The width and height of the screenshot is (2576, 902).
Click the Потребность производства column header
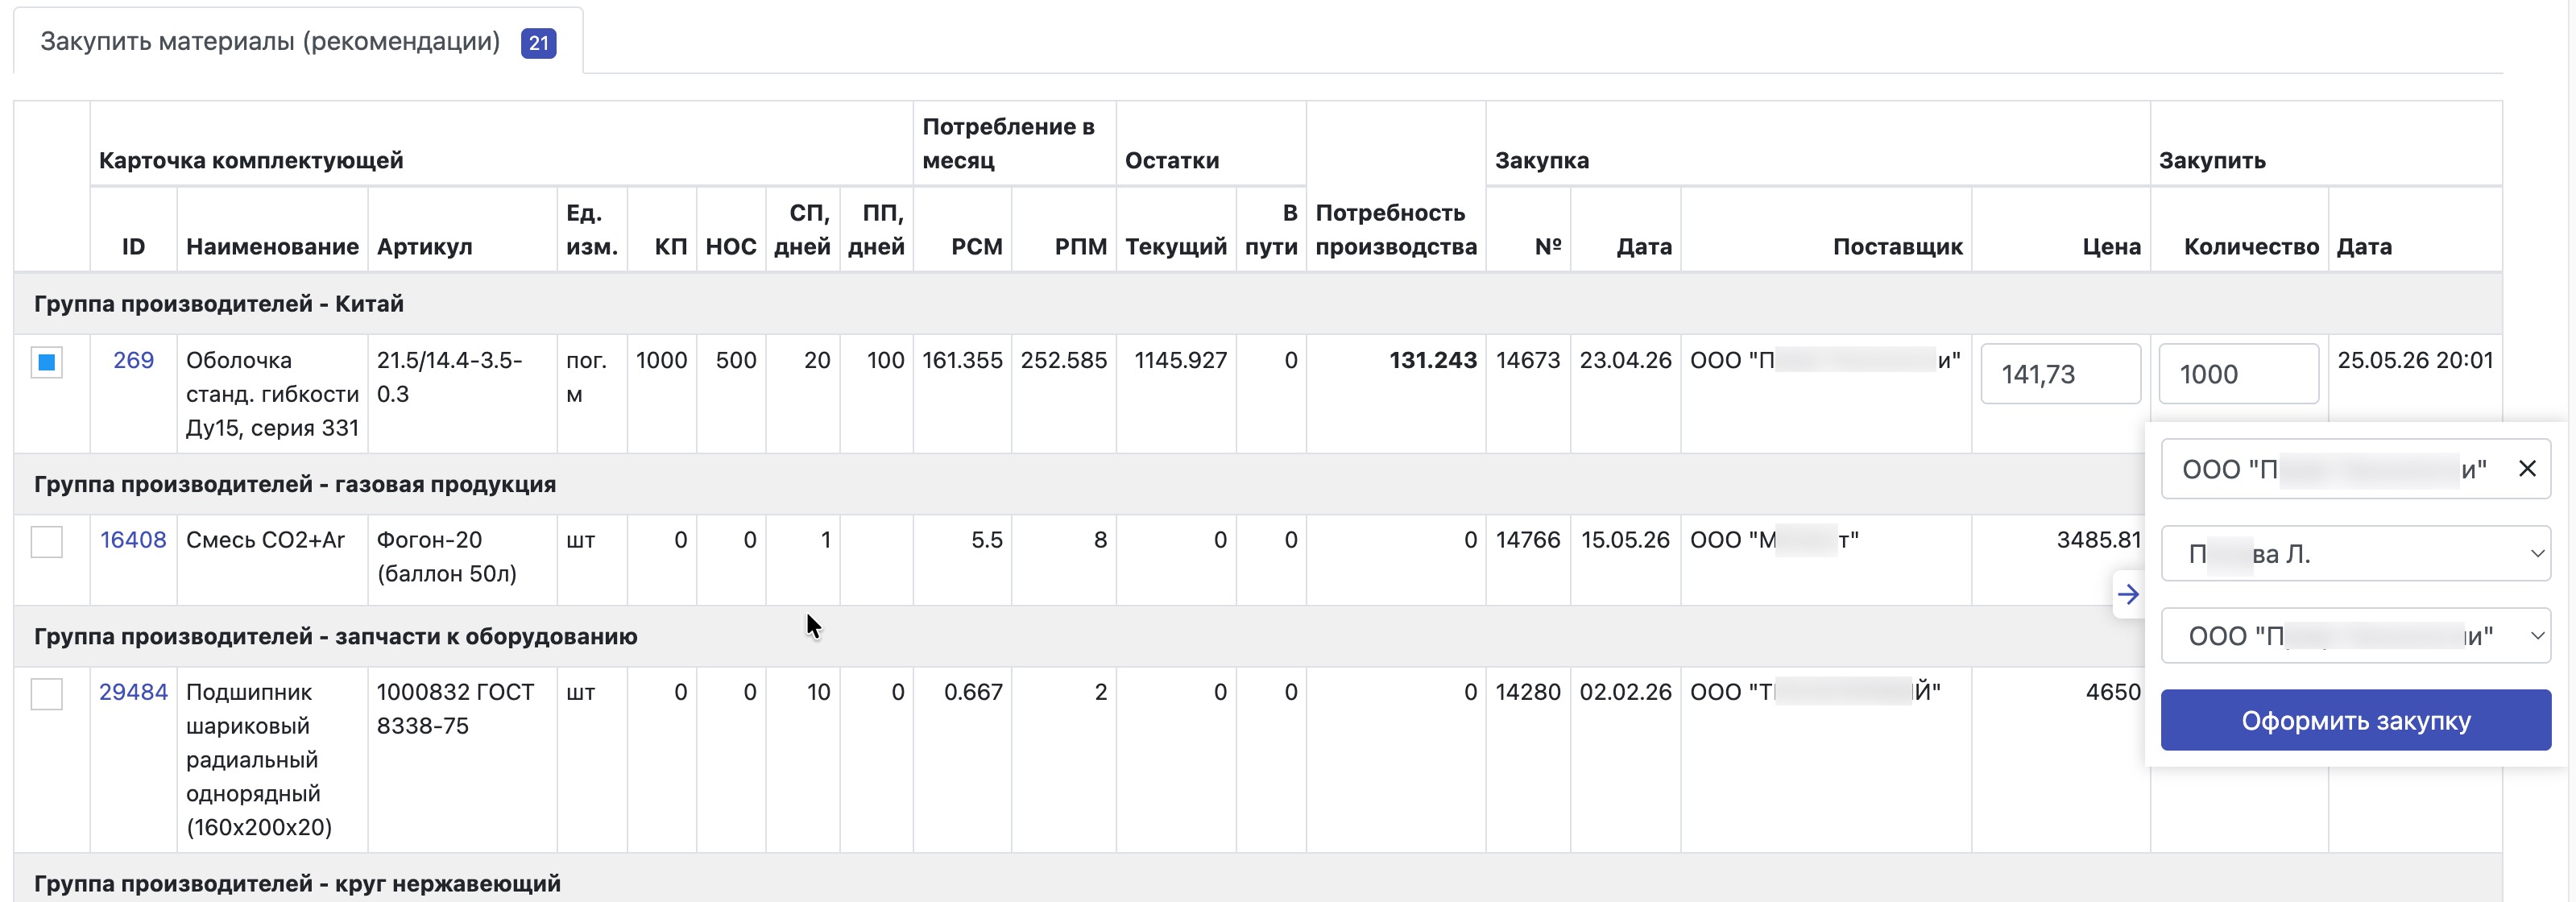[x=1395, y=229]
